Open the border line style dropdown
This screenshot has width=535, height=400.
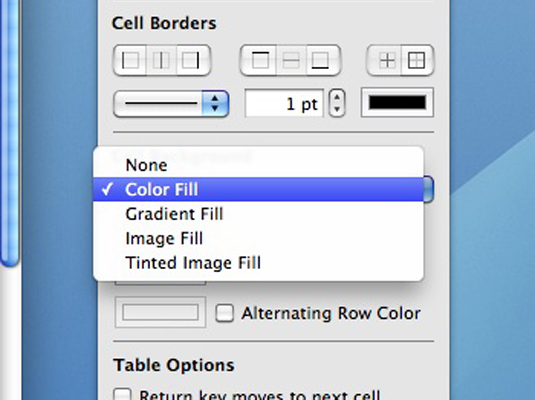tap(171, 103)
